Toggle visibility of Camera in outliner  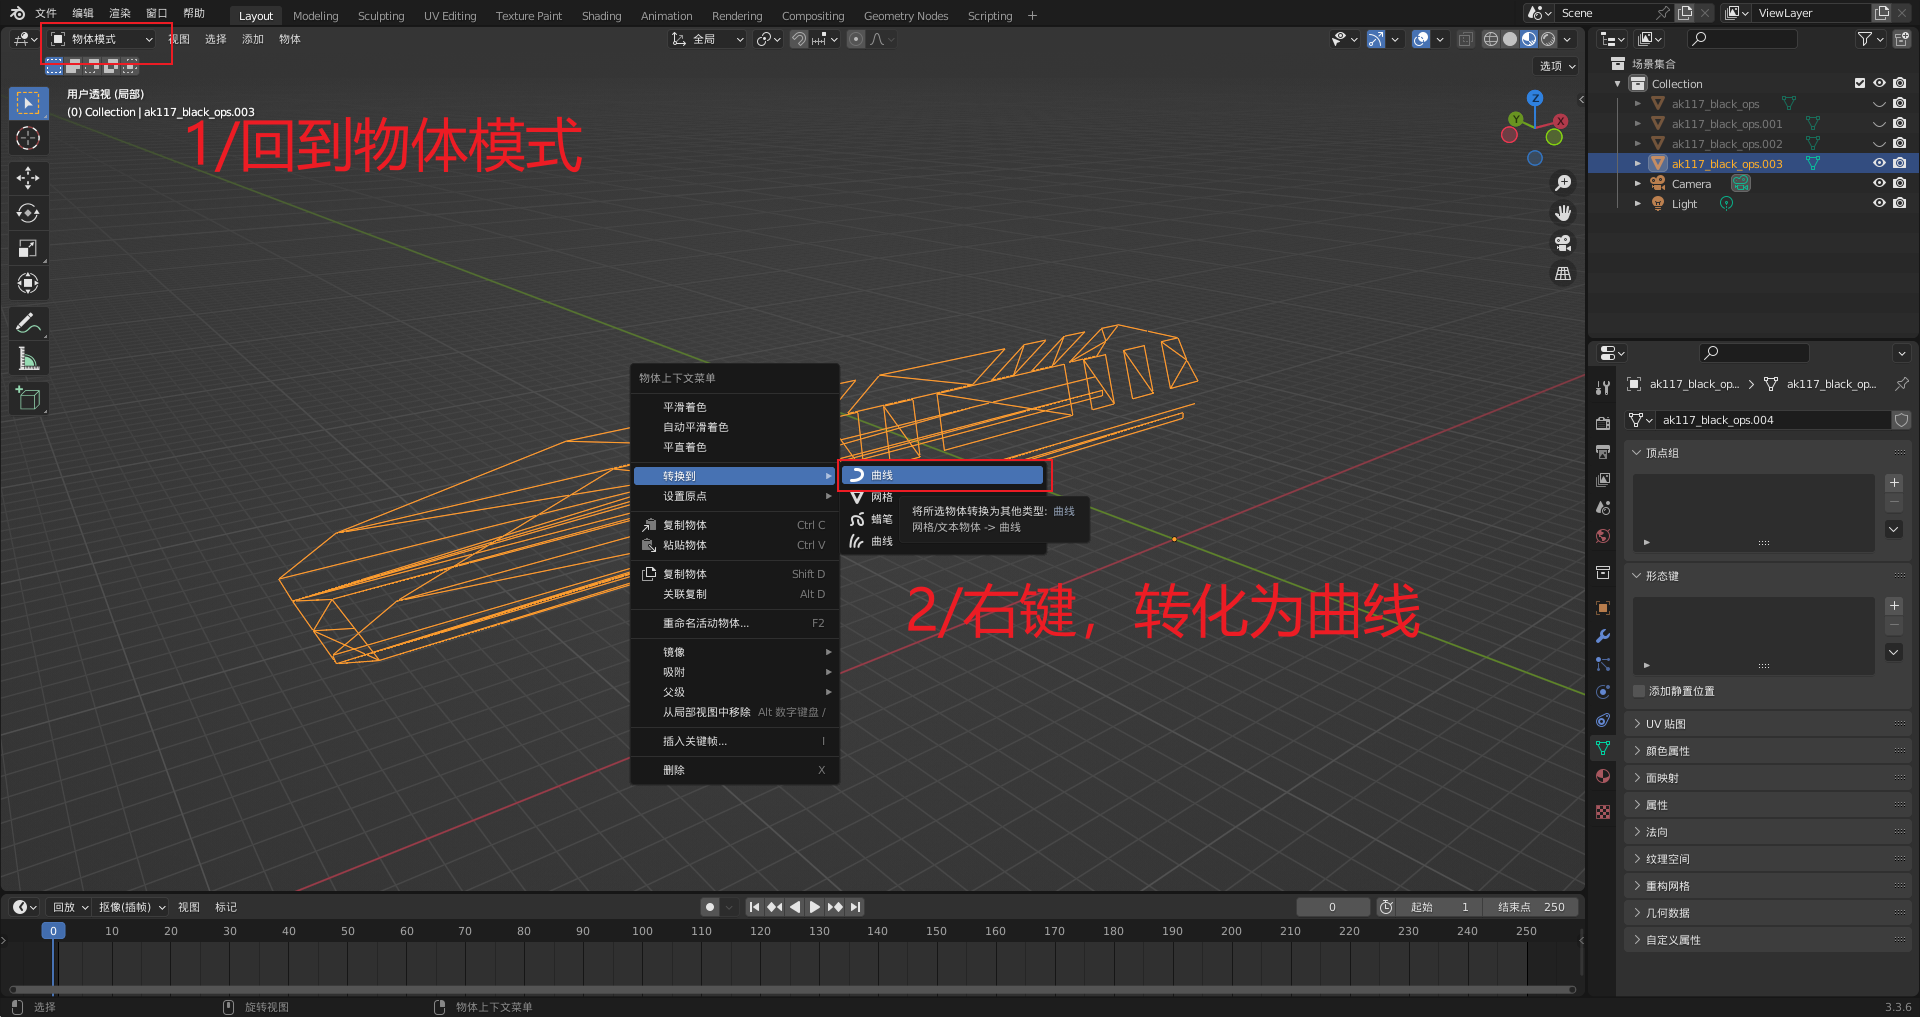tap(1879, 183)
